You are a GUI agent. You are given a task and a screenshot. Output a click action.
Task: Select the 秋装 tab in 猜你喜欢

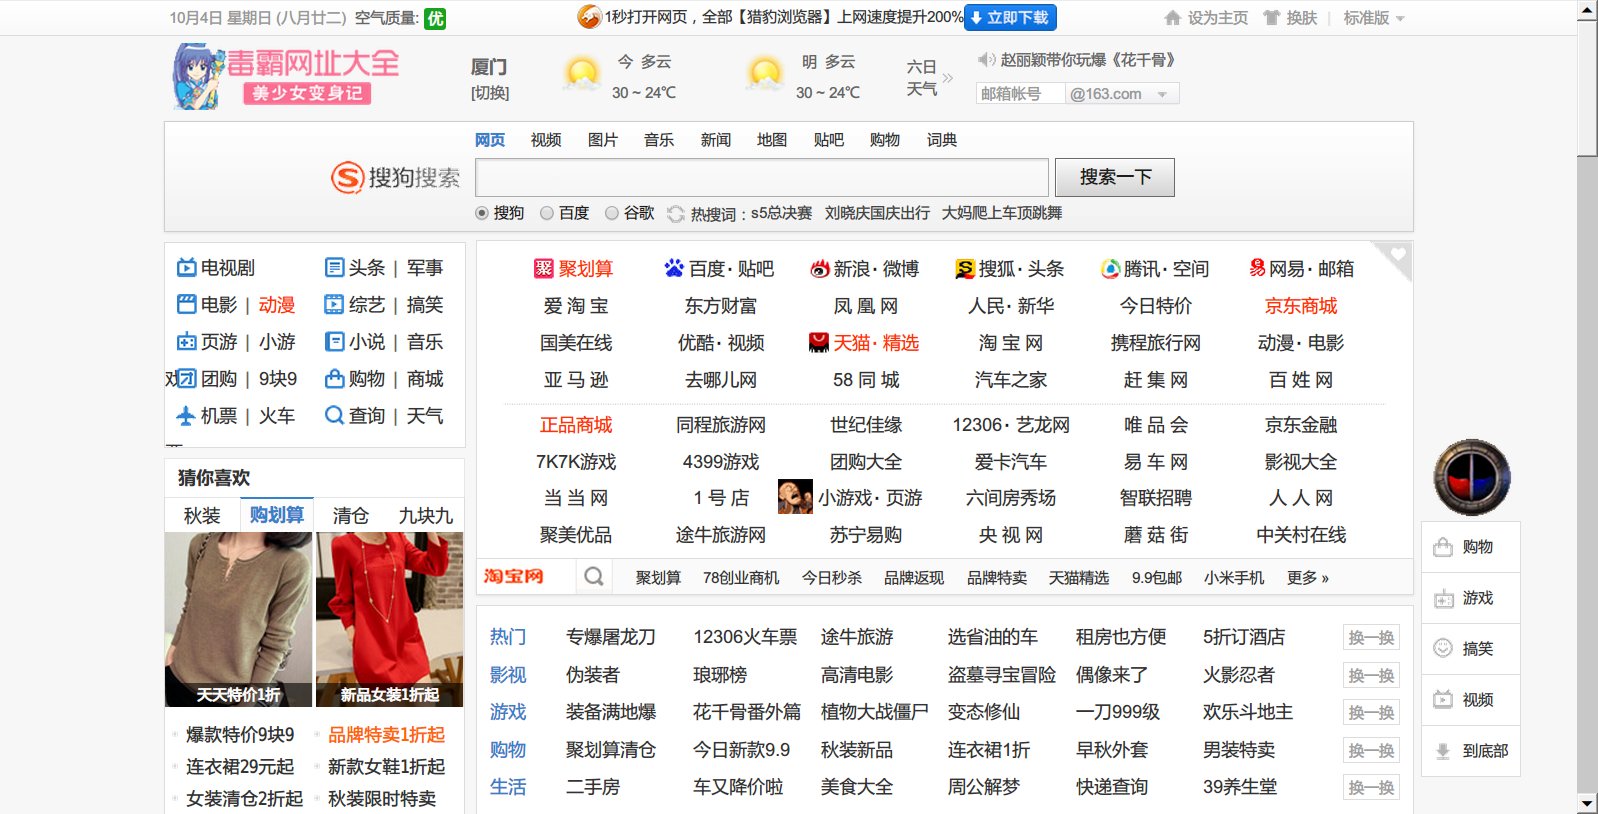click(202, 515)
